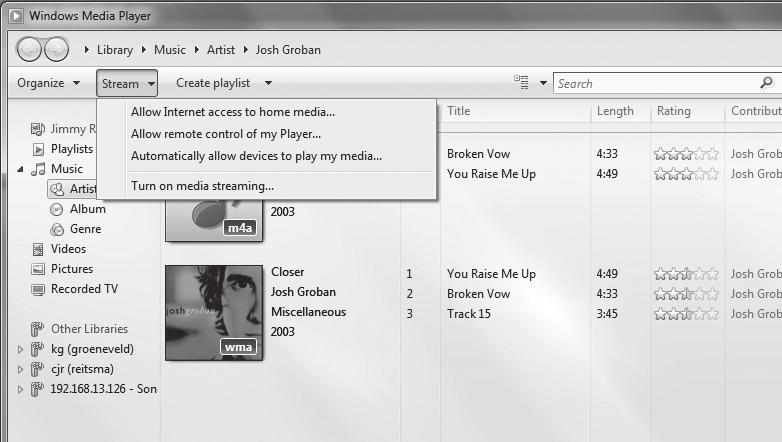782x442 pixels.
Task: Select Genre in the navigation pane
Action: [86, 229]
